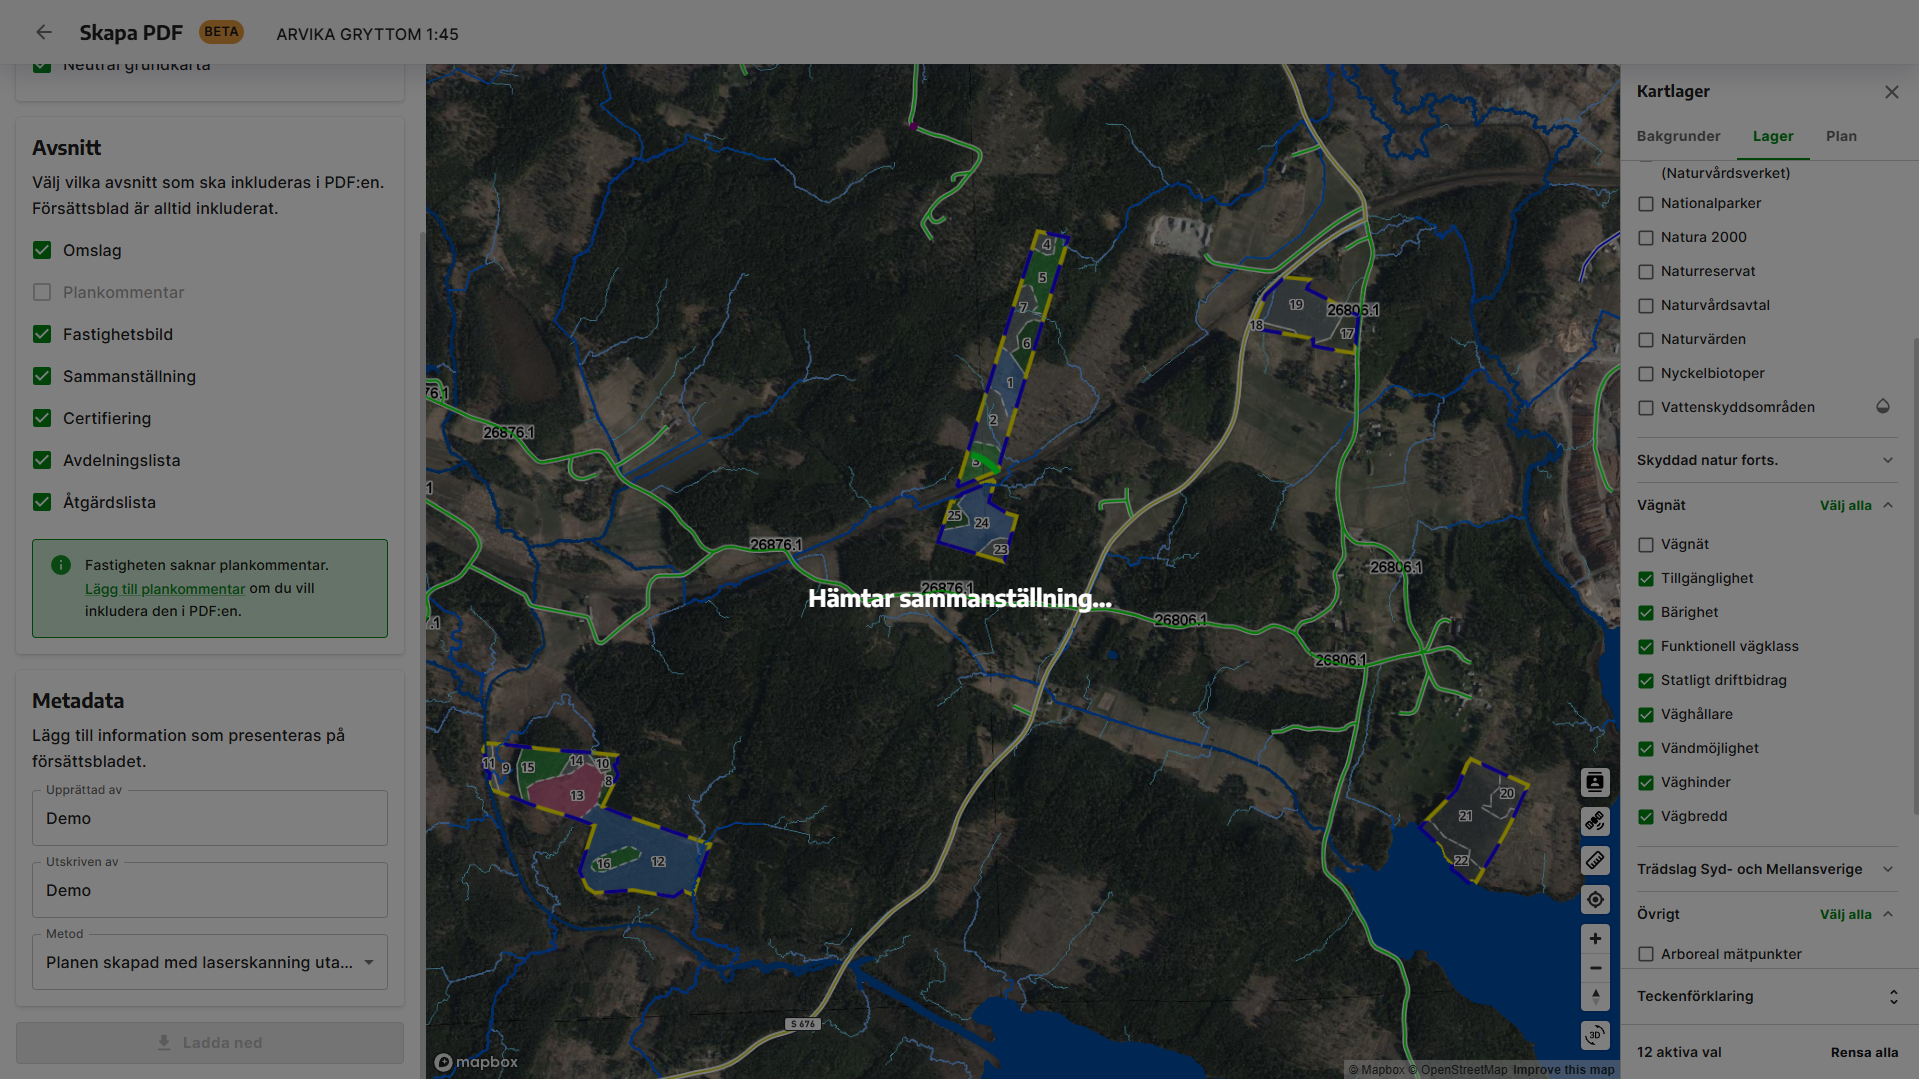Click Rensa alla to clear layers
The height and width of the screenshot is (1079, 1919).
point(1864,1052)
